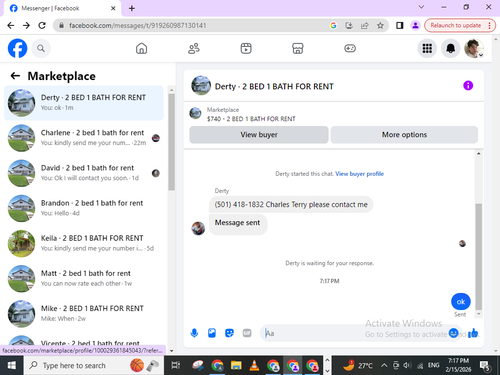The height and width of the screenshot is (375, 500).
Task: Open the Windows Start menu
Action: (x=12, y=366)
